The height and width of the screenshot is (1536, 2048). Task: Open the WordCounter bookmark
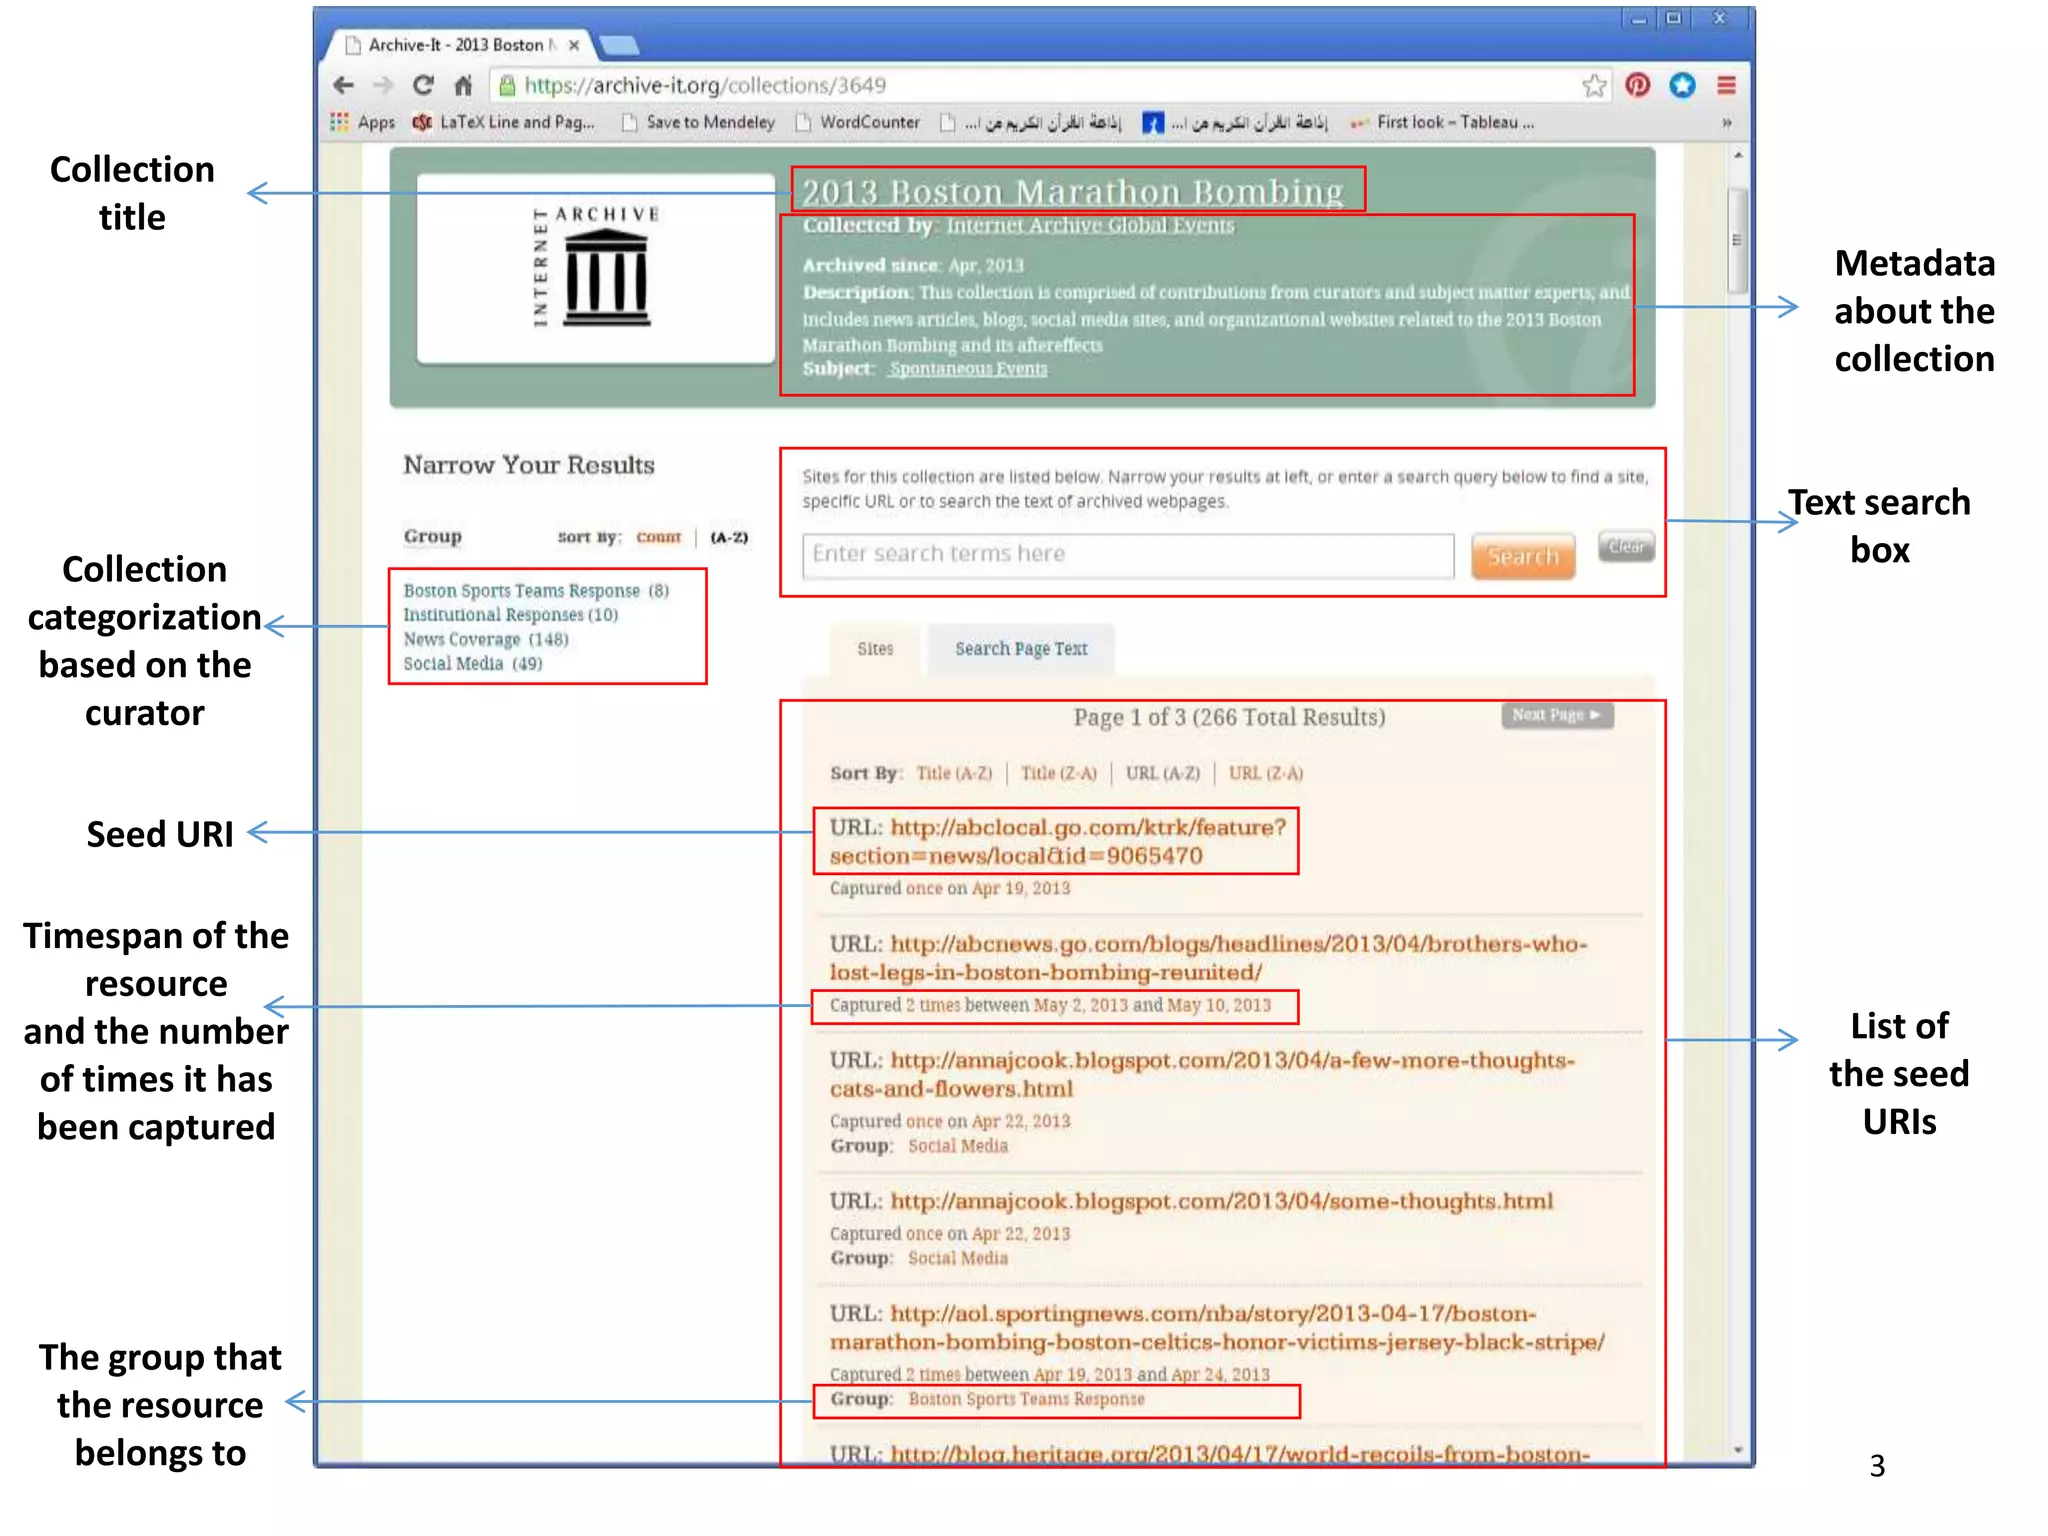point(858,122)
